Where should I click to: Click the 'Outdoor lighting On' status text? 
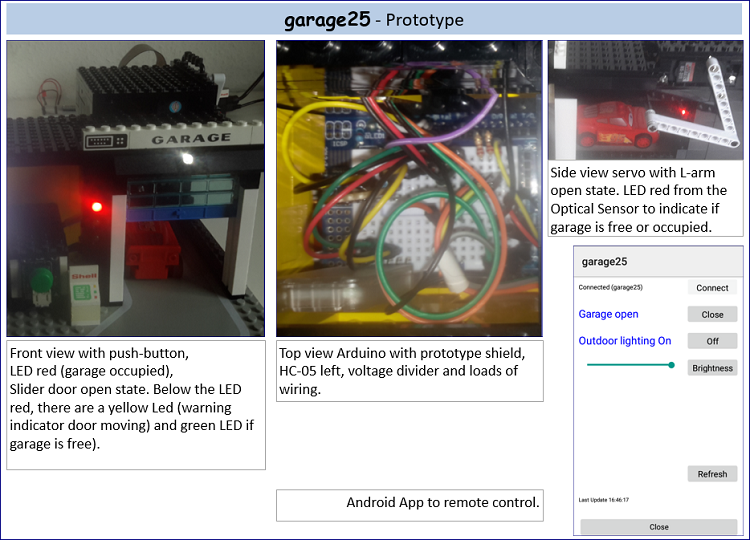tap(625, 341)
